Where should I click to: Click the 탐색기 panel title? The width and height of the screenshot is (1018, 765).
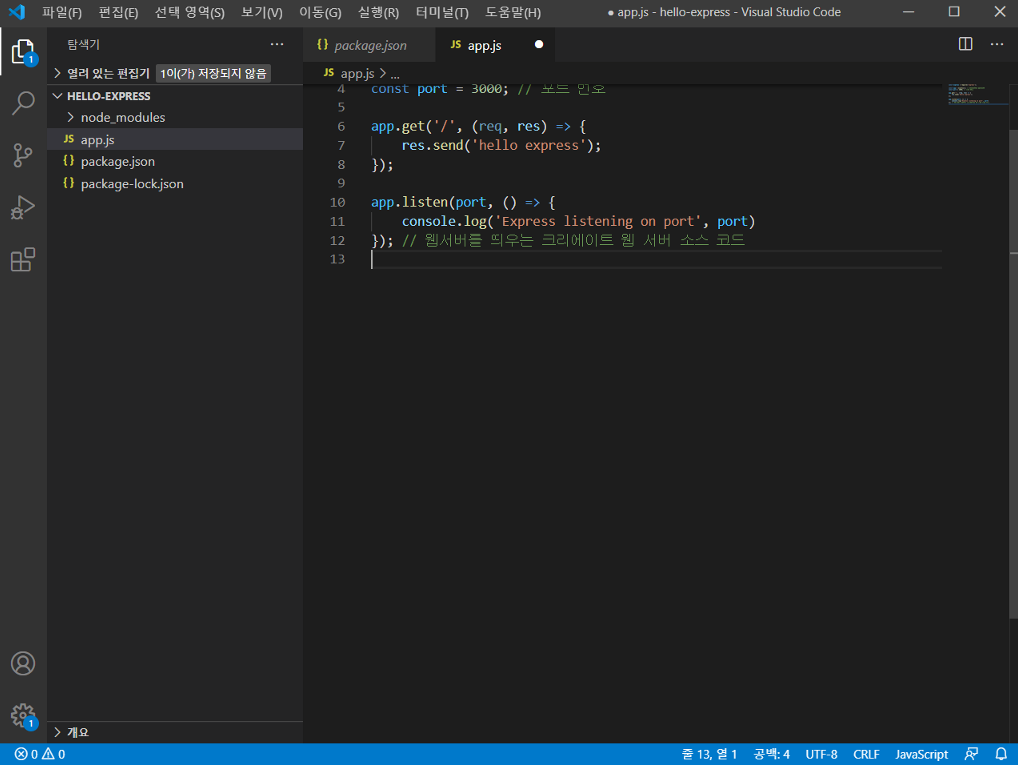(x=83, y=44)
